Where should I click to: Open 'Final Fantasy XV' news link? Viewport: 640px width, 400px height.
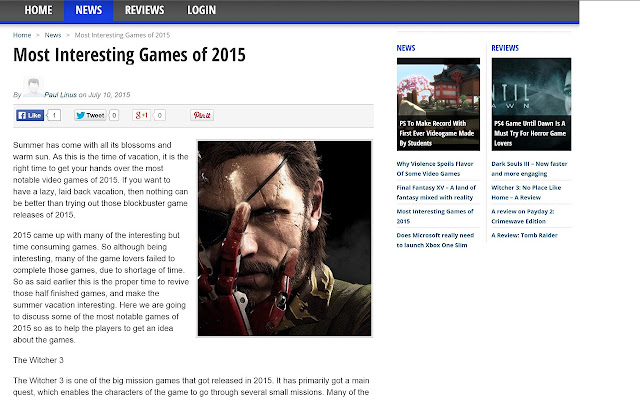436,192
